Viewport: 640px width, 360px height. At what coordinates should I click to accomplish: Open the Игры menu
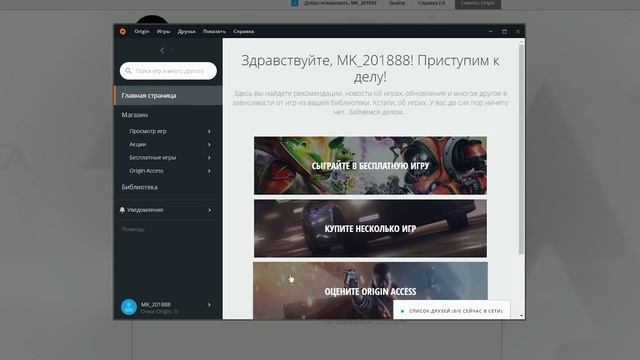pyautogui.click(x=163, y=31)
